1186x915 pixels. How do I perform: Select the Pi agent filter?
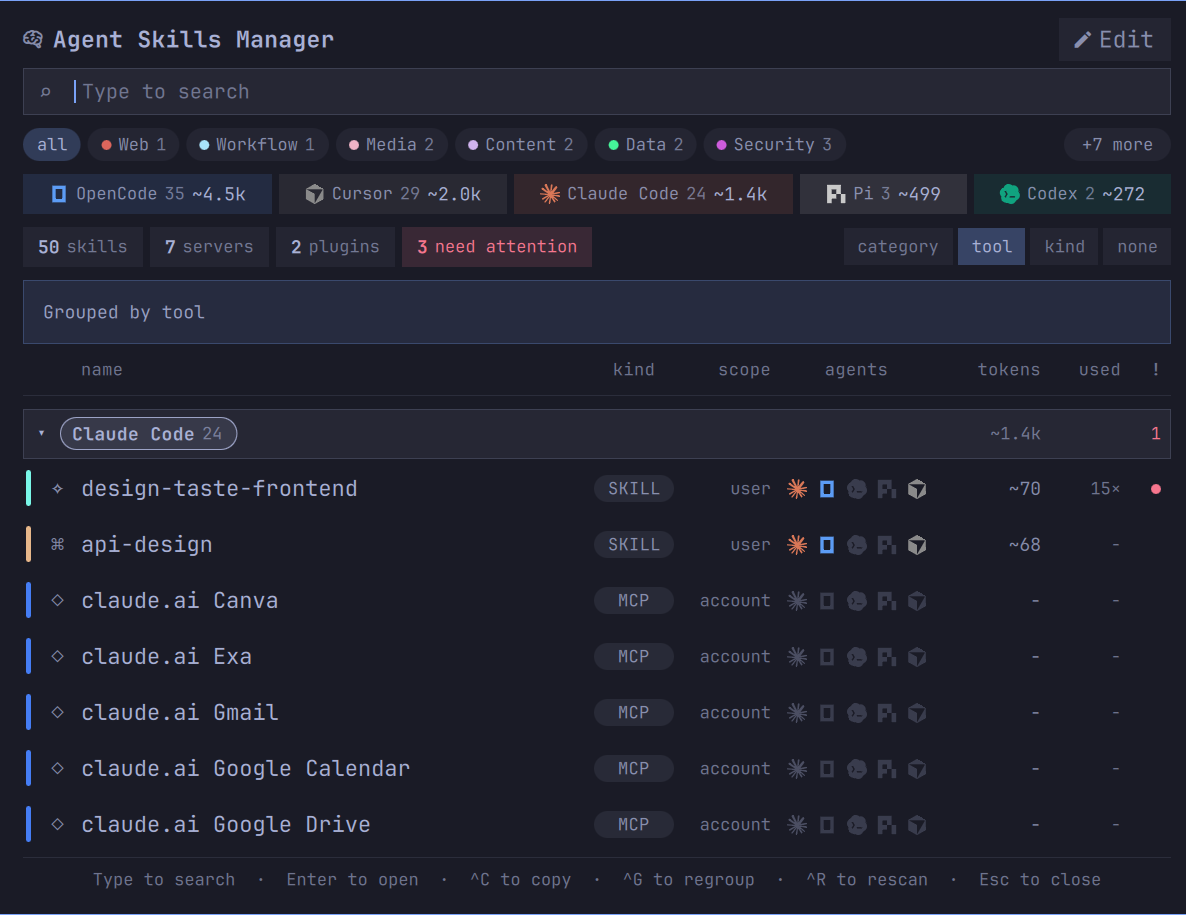coord(883,194)
